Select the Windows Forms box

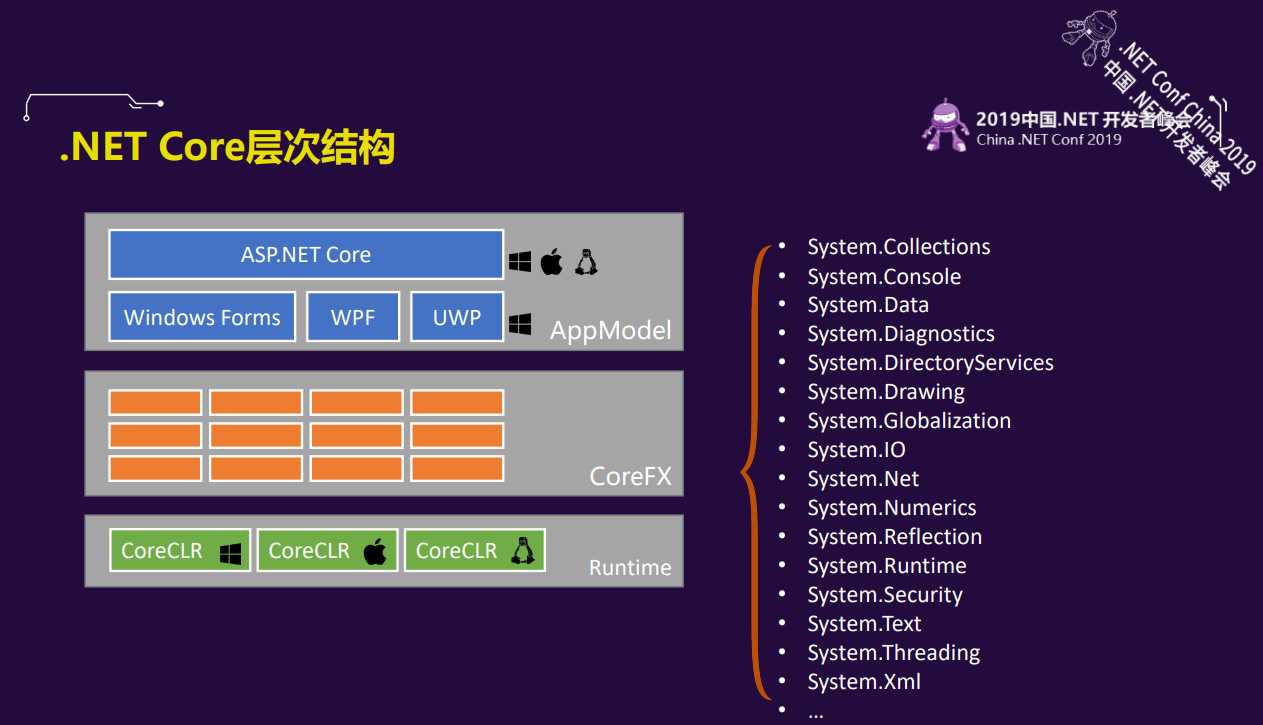click(x=202, y=317)
